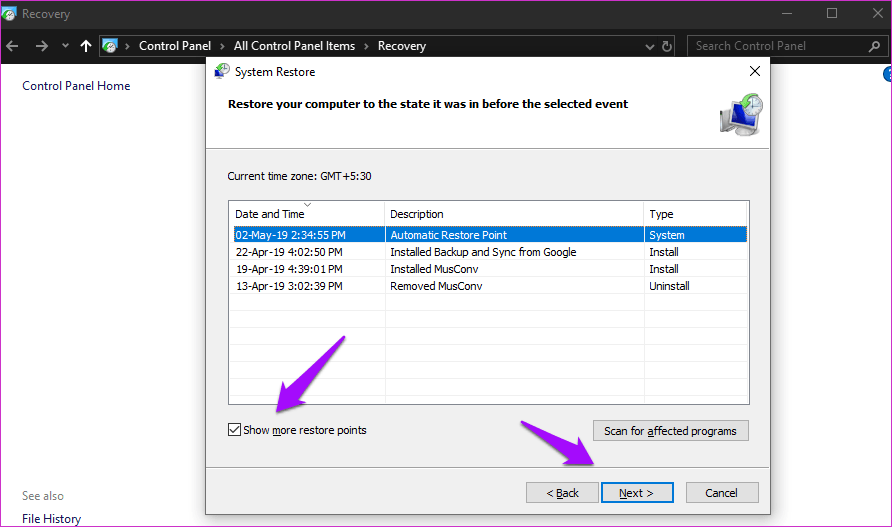
Task: Select Recovery breadcrumb in address bar
Action: 402,46
